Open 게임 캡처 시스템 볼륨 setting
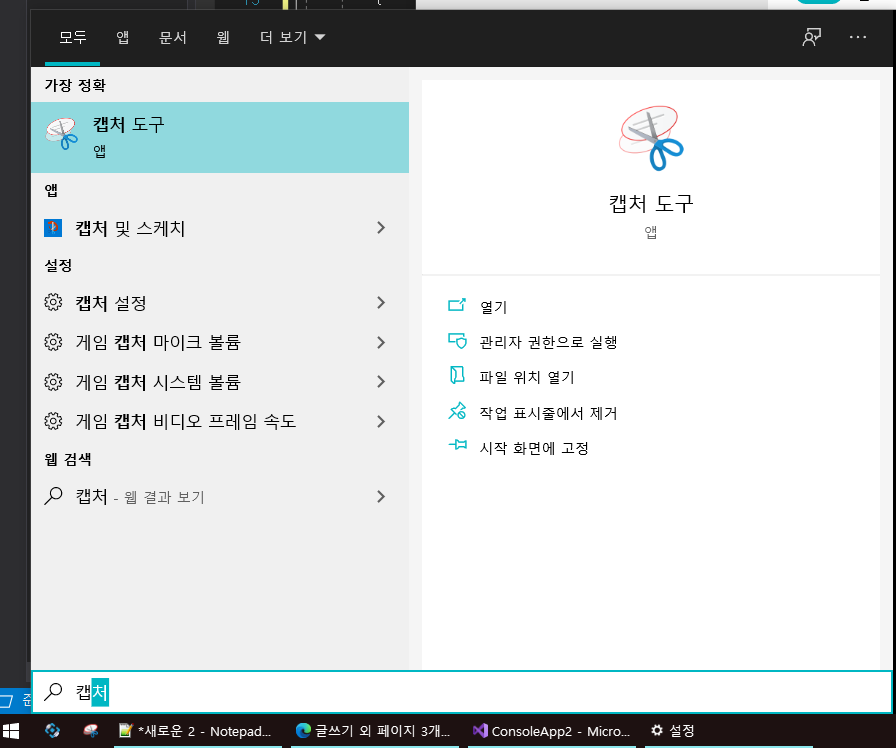Viewport: 896px width, 748px height. 220,382
